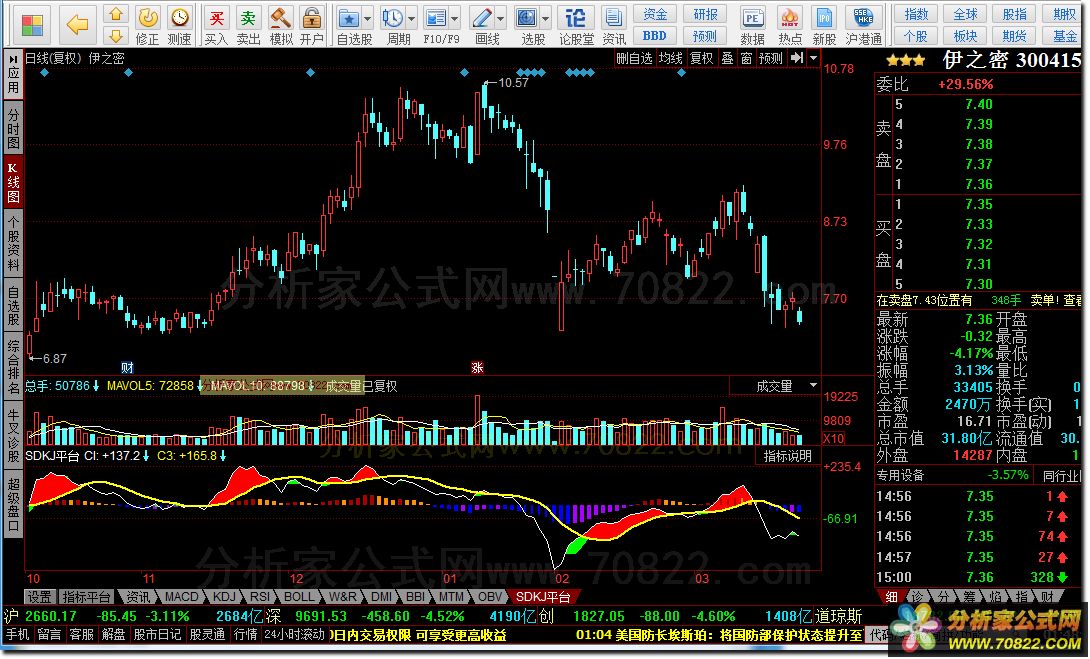This screenshot has height=659, width=1090.
Task: Expand the 画线 drawing dropdown arrow
Action: pyautogui.click(x=501, y=19)
